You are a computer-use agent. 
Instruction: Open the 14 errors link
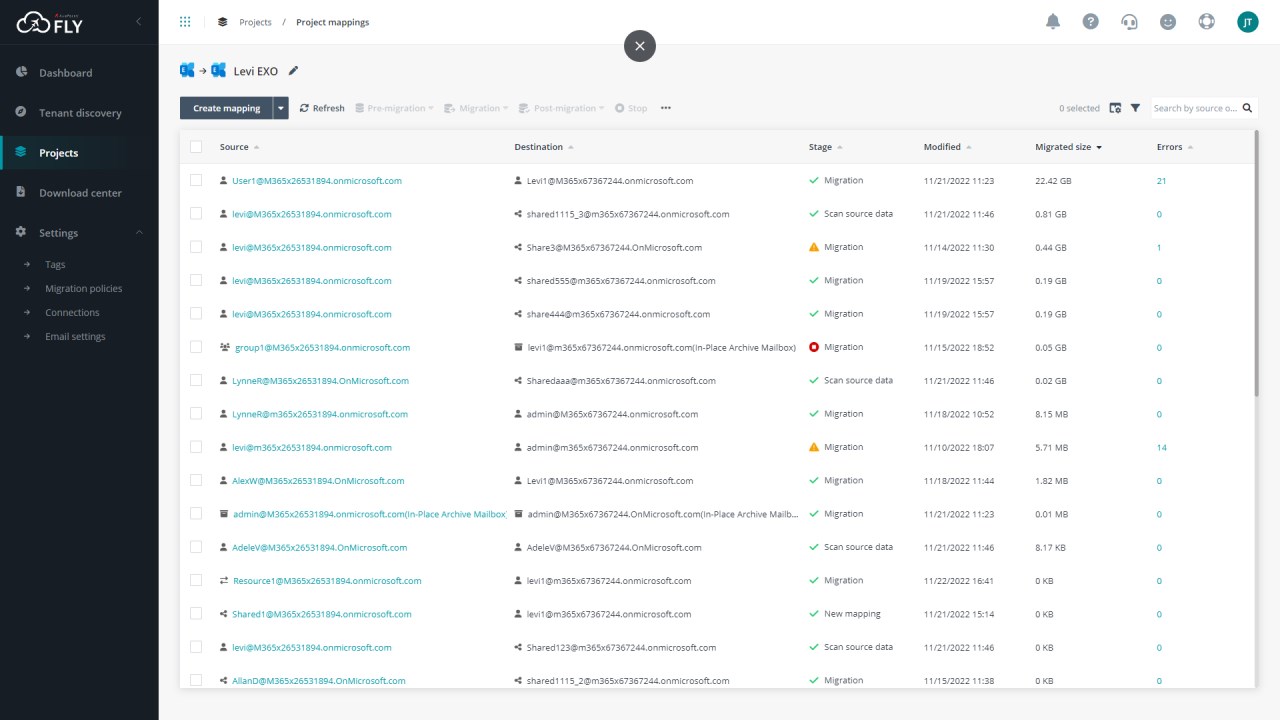coord(1161,447)
